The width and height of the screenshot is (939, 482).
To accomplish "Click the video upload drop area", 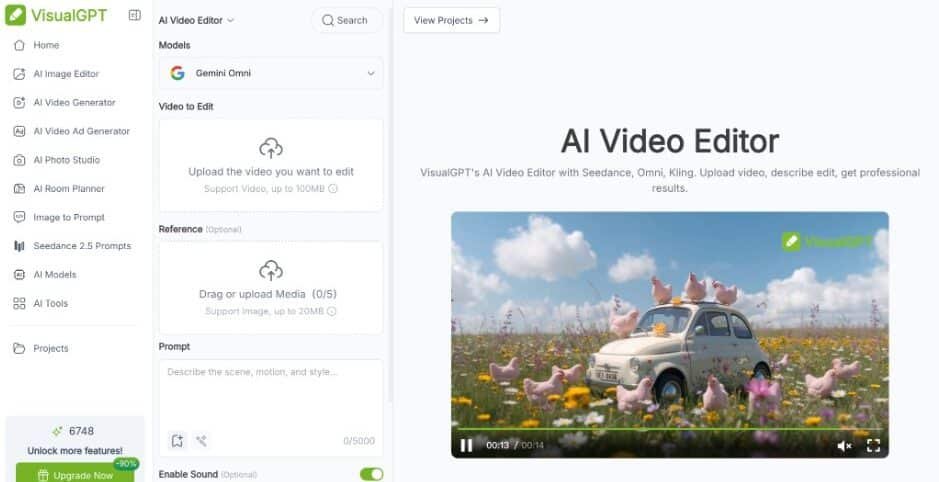I will 271,165.
